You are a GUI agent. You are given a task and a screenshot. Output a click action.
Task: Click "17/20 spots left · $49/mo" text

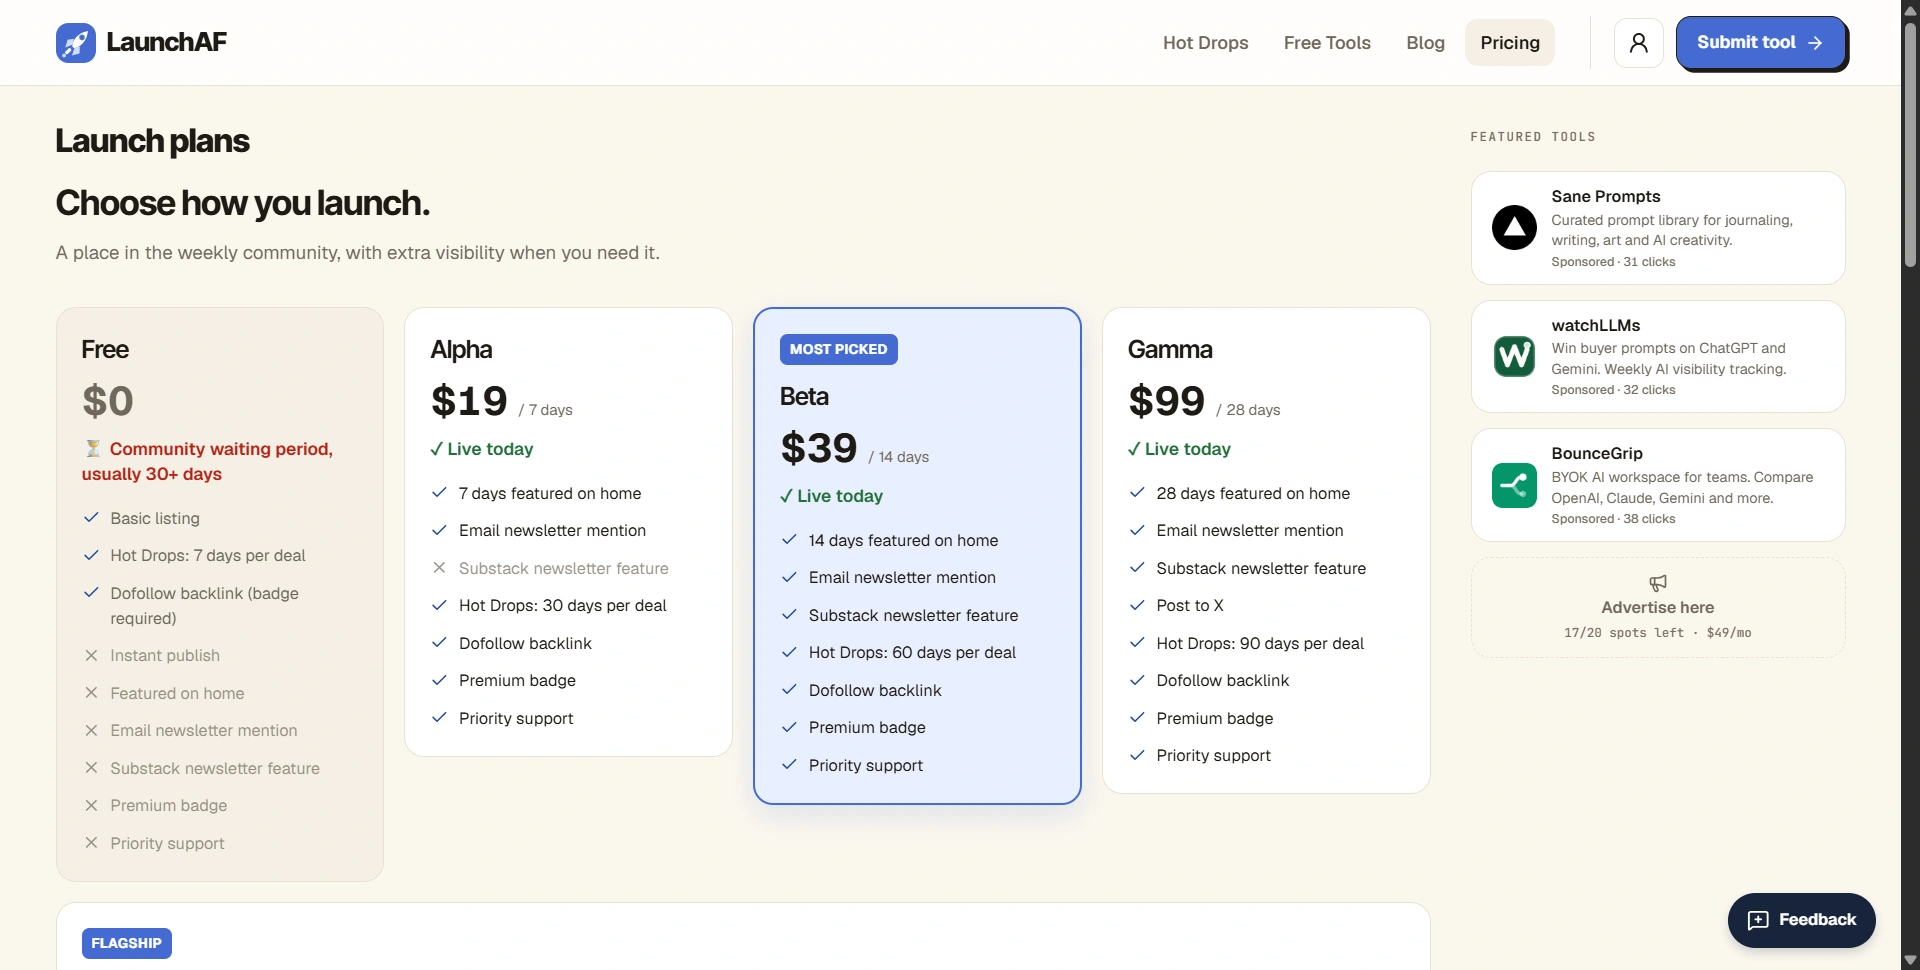(1658, 633)
